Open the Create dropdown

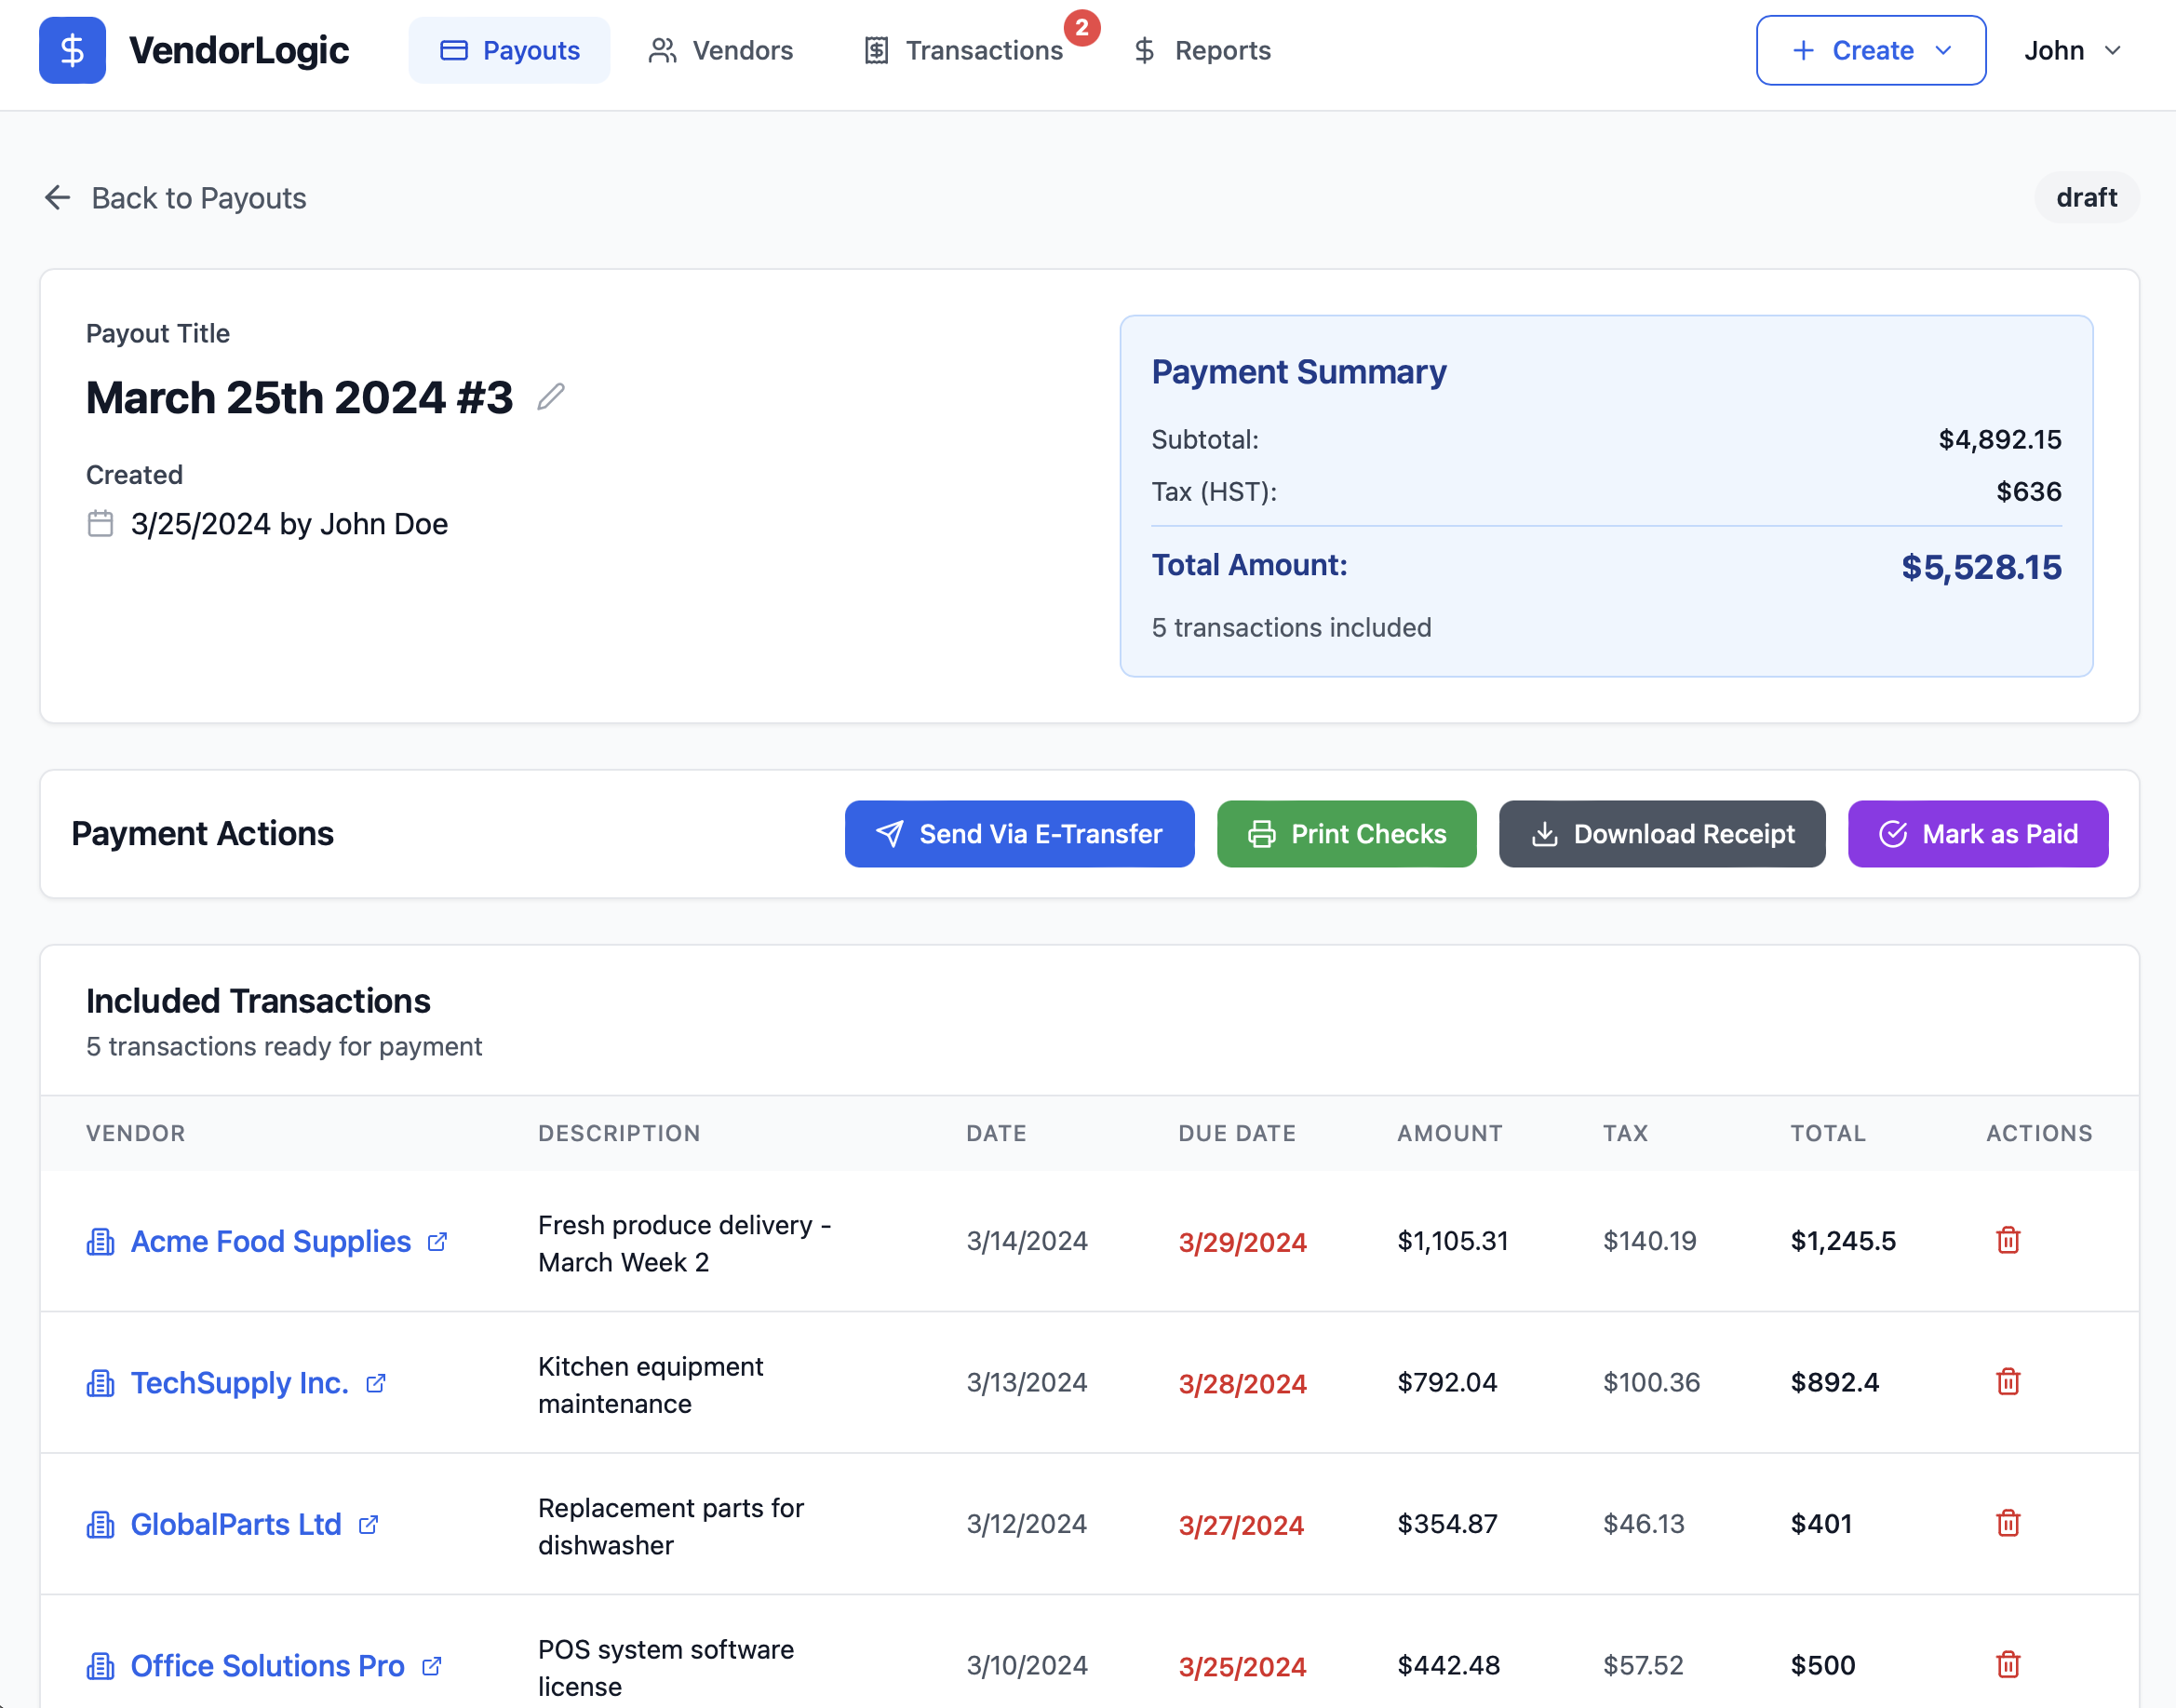1869,50
